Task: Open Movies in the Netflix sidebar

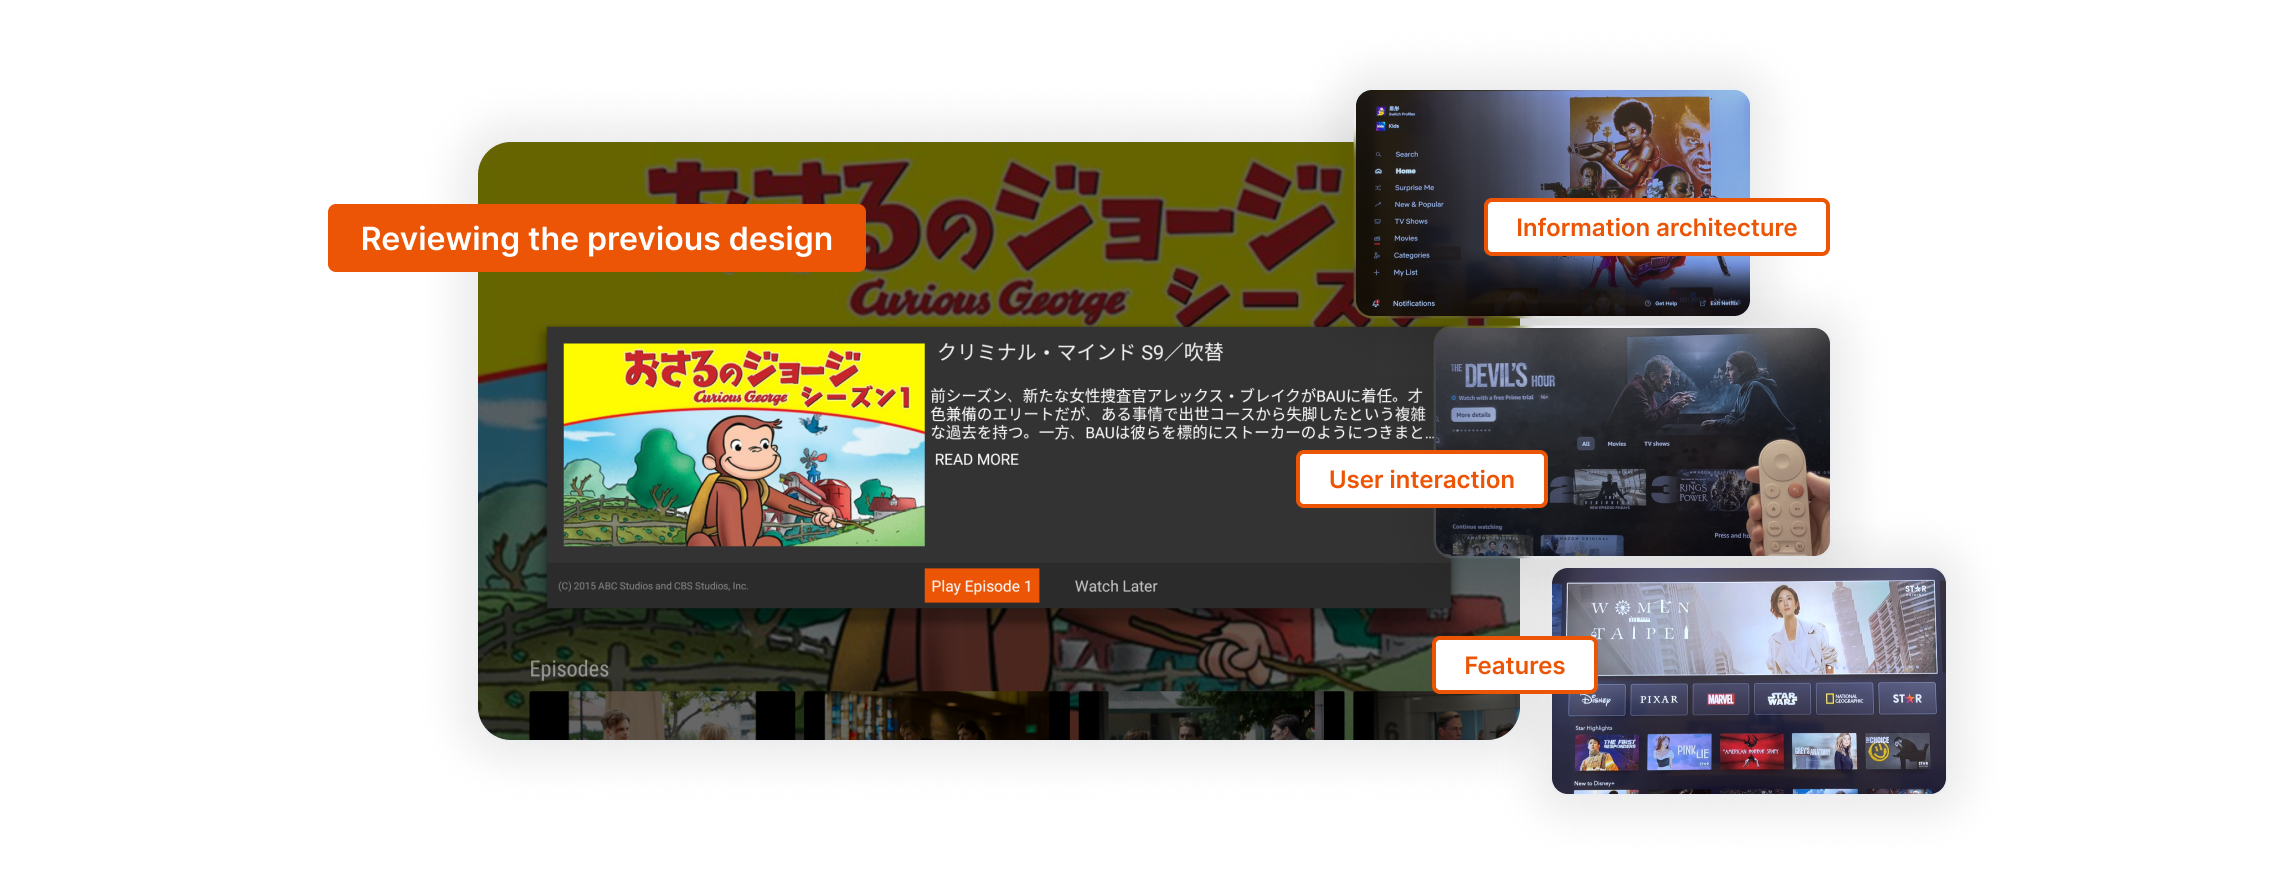Action: (1406, 238)
